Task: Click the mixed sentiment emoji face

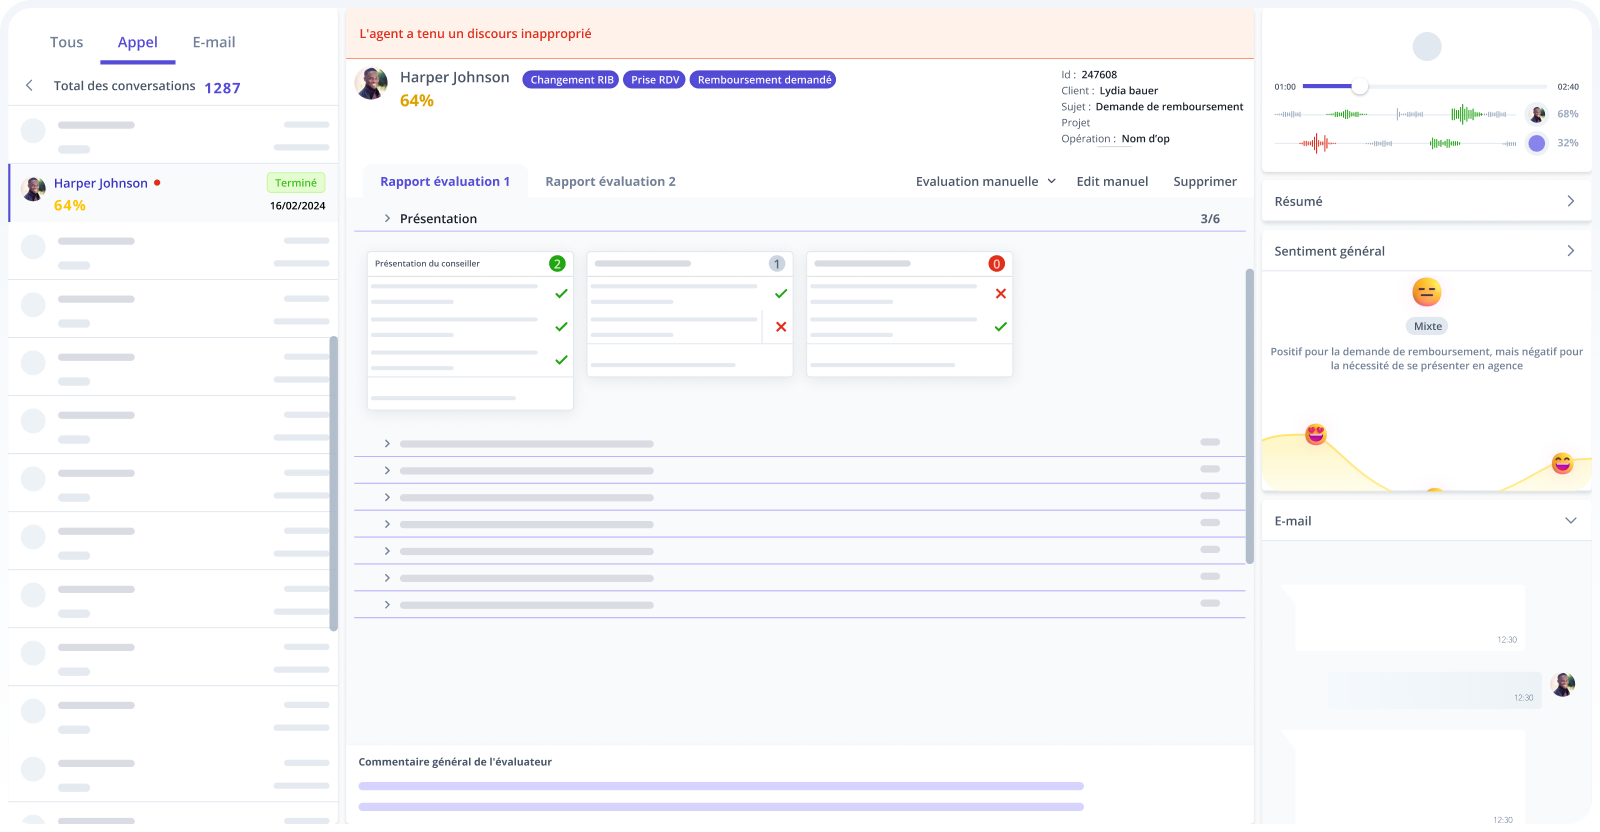Action: [1426, 292]
